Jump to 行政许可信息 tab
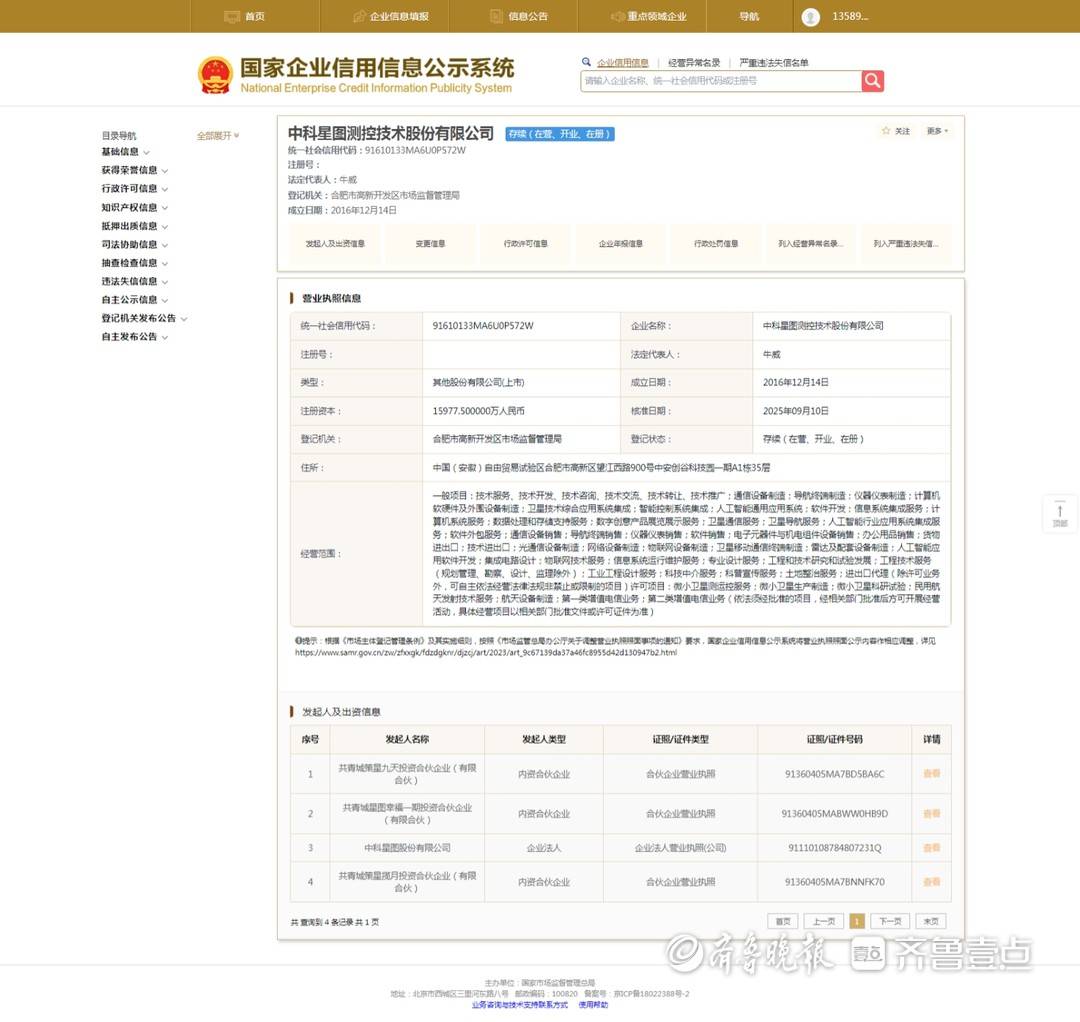 (526, 244)
